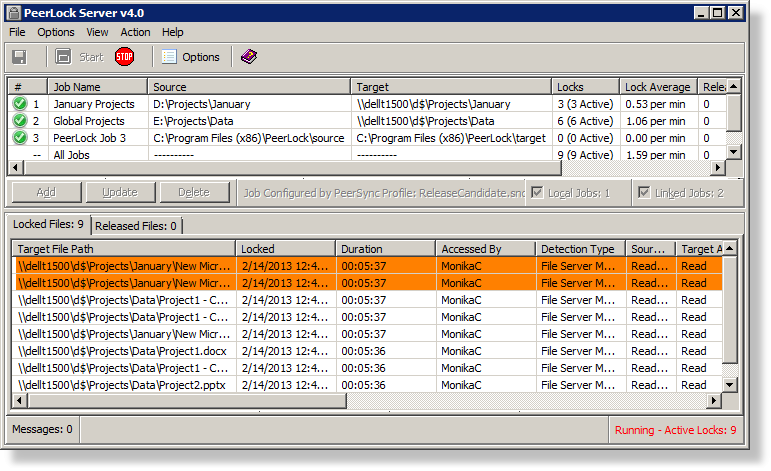Click the locked files scroll left arrow

point(19,401)
